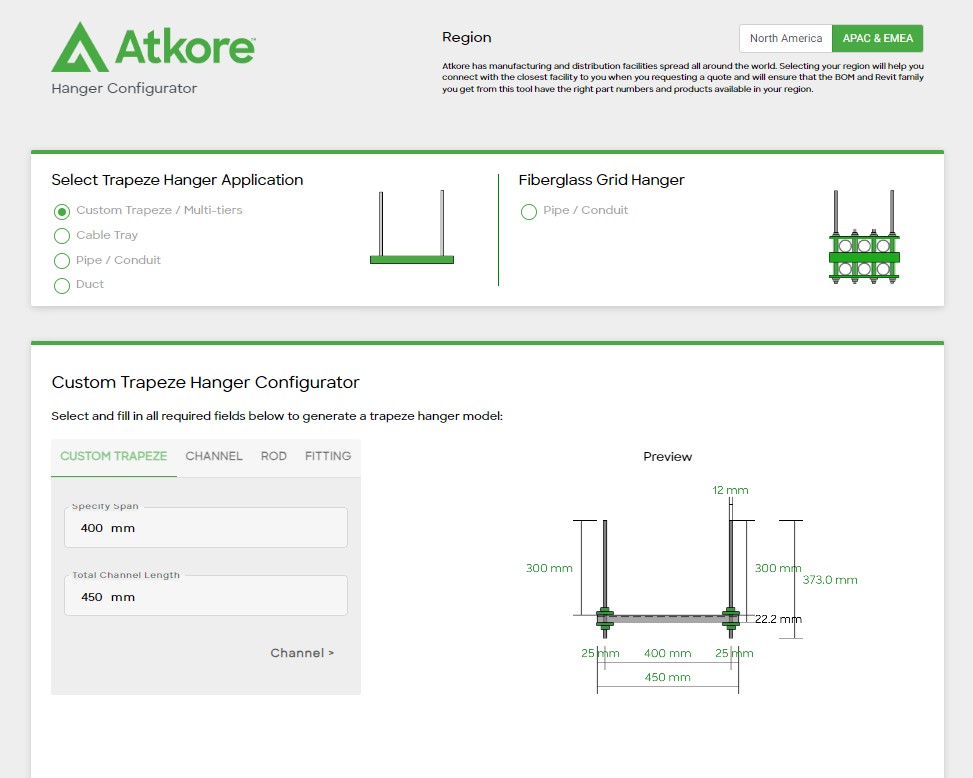Select the Duct application
Screen dimensions: 973x778
[x=61, y=285]
